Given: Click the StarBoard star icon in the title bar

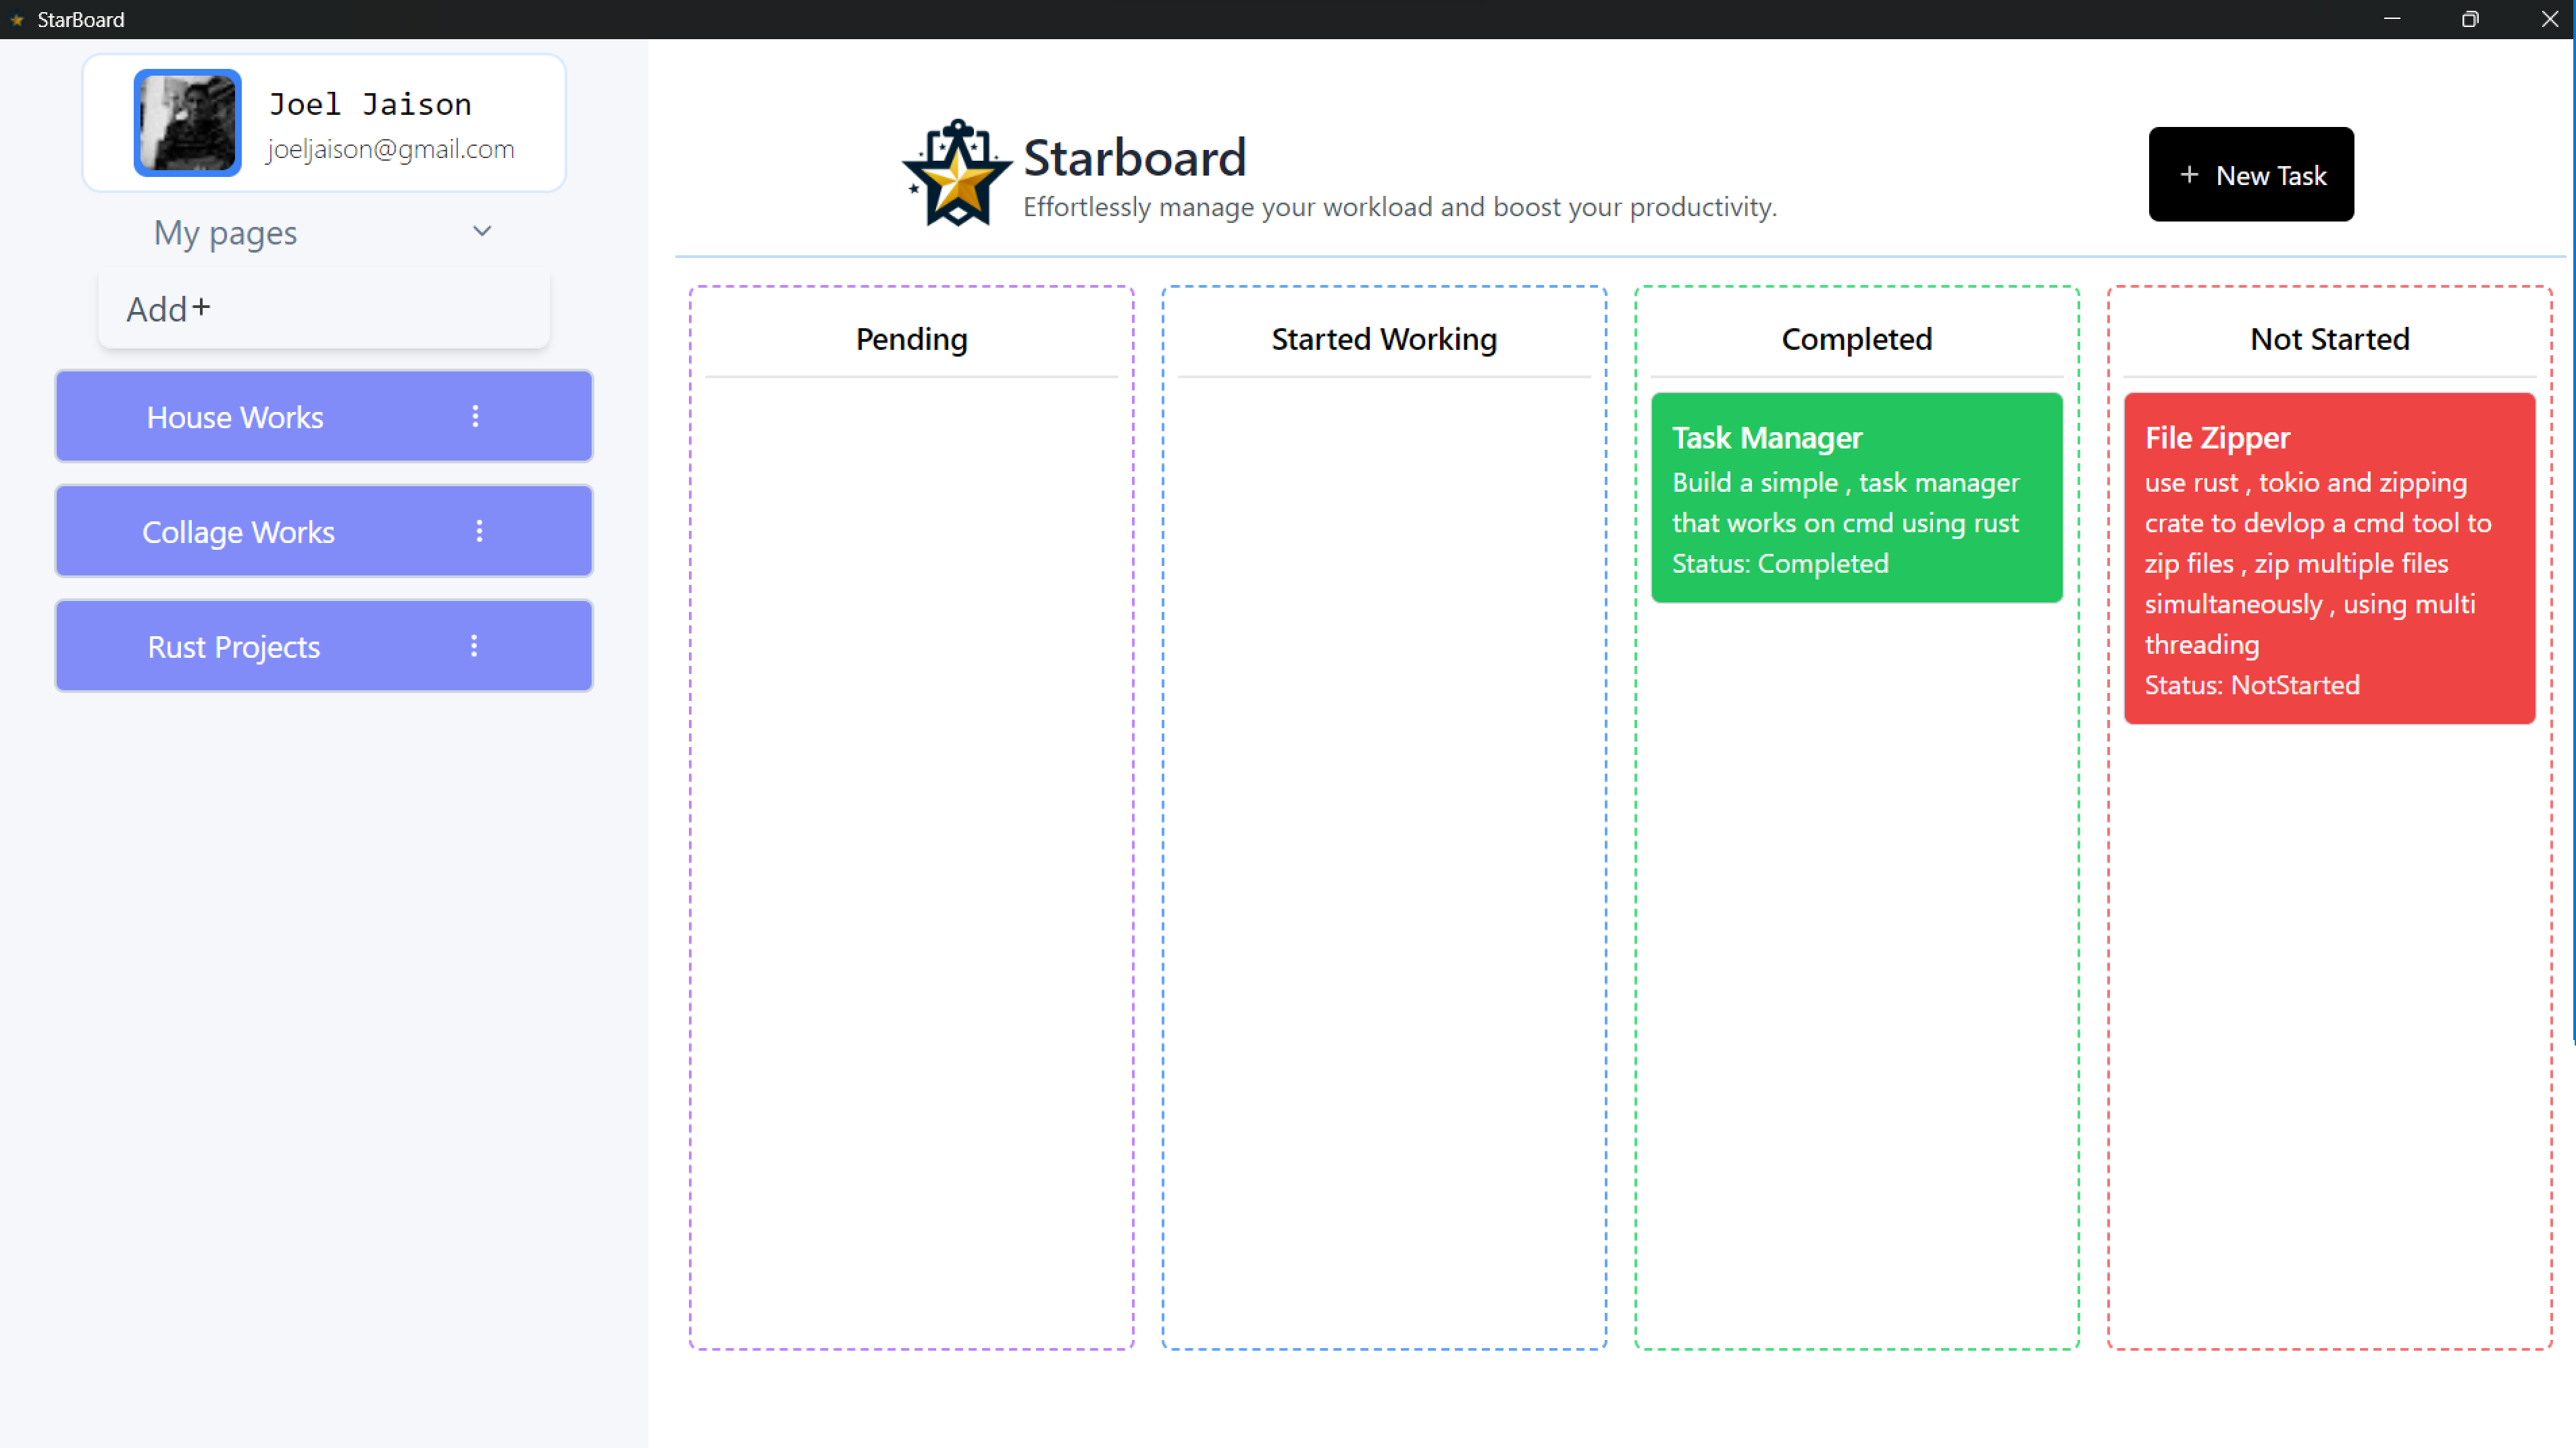Looking at the screenshot, I should click(17, 19).
